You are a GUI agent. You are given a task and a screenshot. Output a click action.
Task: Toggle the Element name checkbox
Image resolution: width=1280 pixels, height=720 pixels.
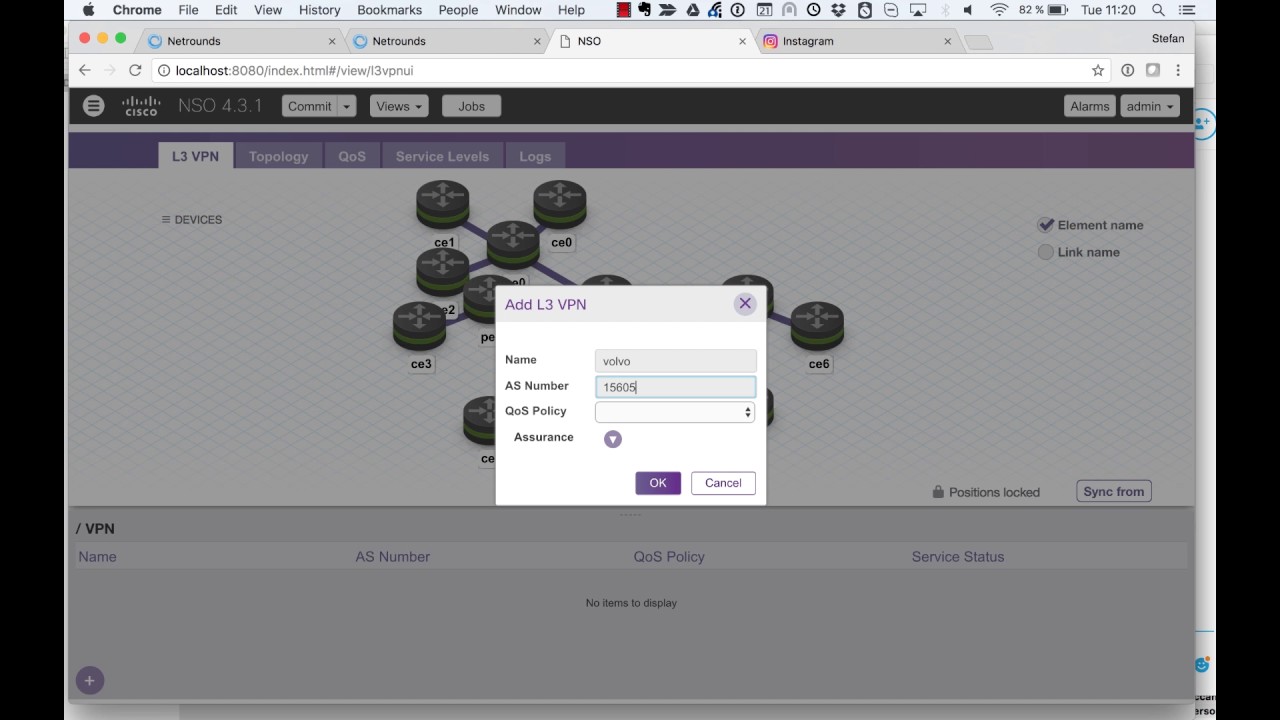1046,225
